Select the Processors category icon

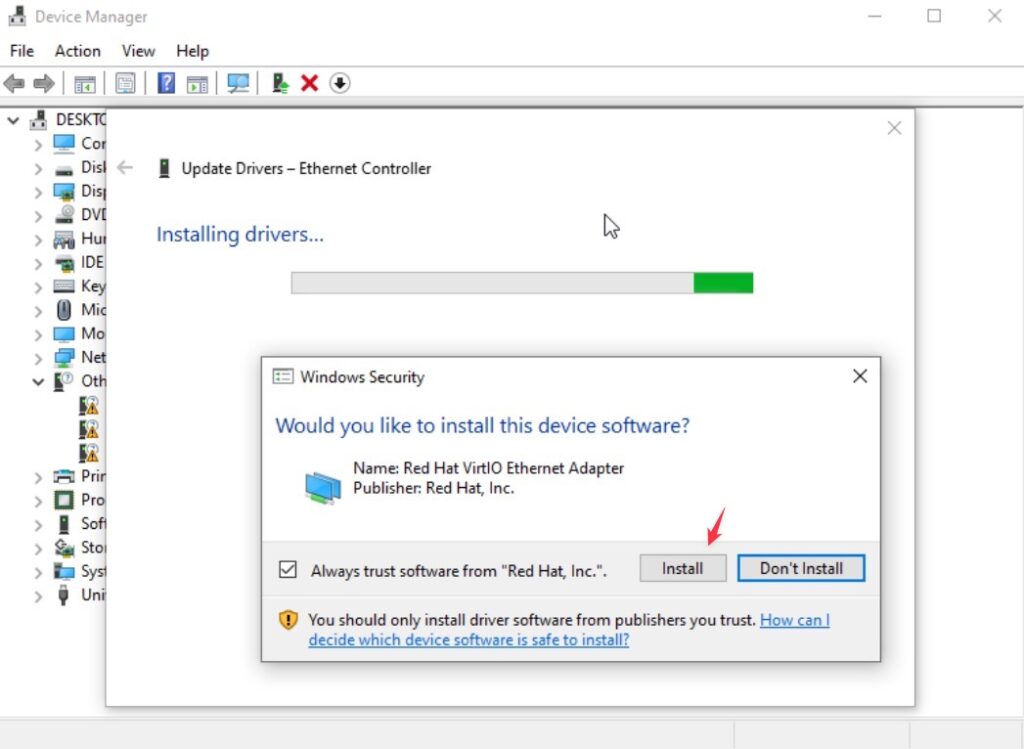pyautogui.click(x=64, y=500)
